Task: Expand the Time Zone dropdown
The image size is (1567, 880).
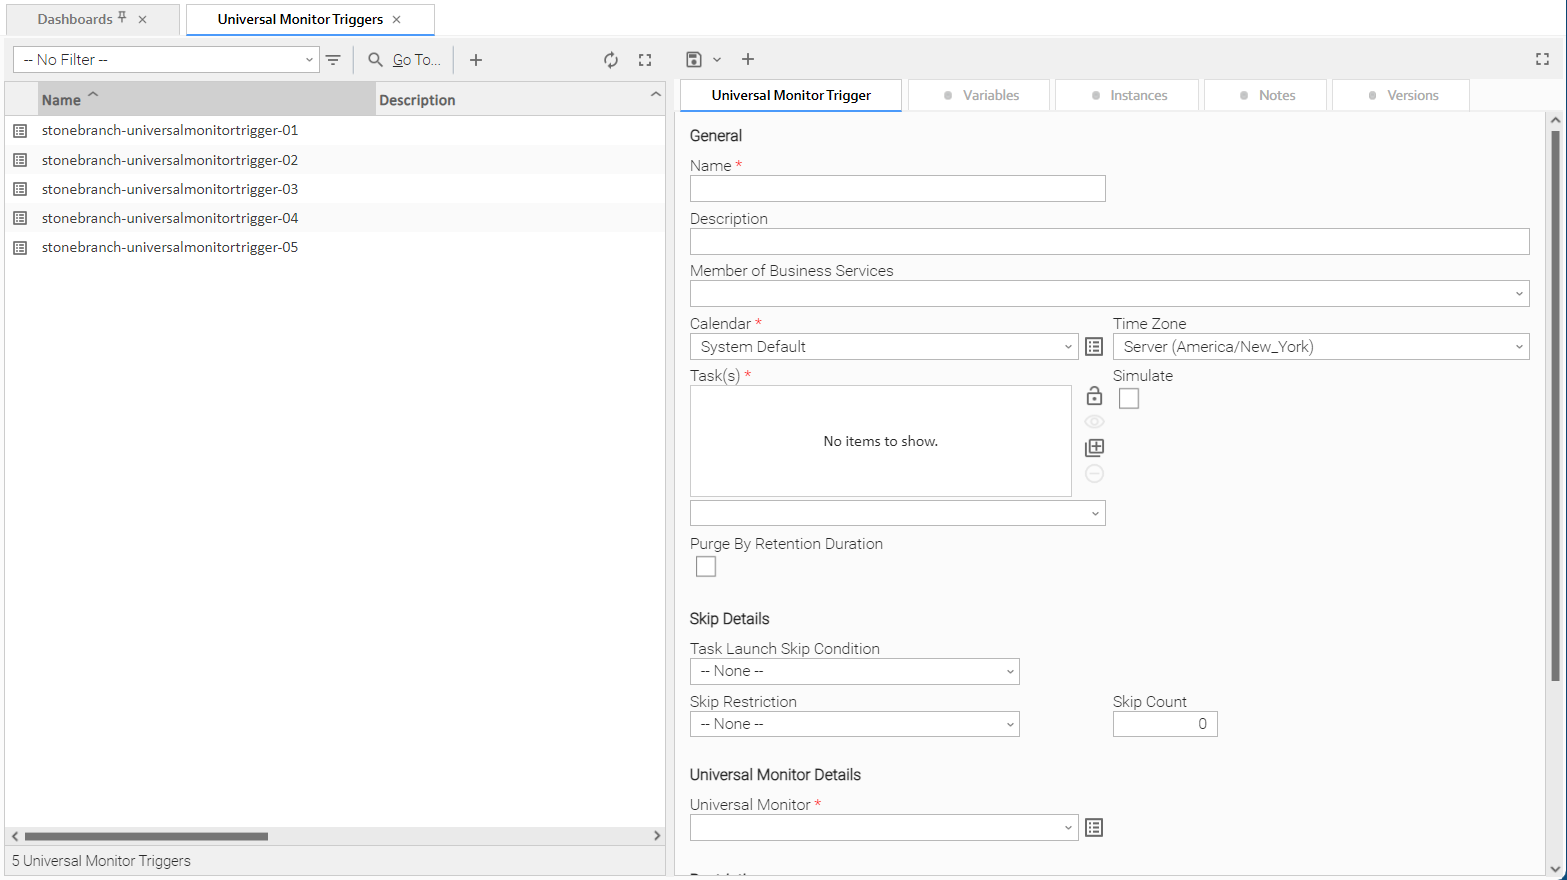Action: (x=1320, y=347)
